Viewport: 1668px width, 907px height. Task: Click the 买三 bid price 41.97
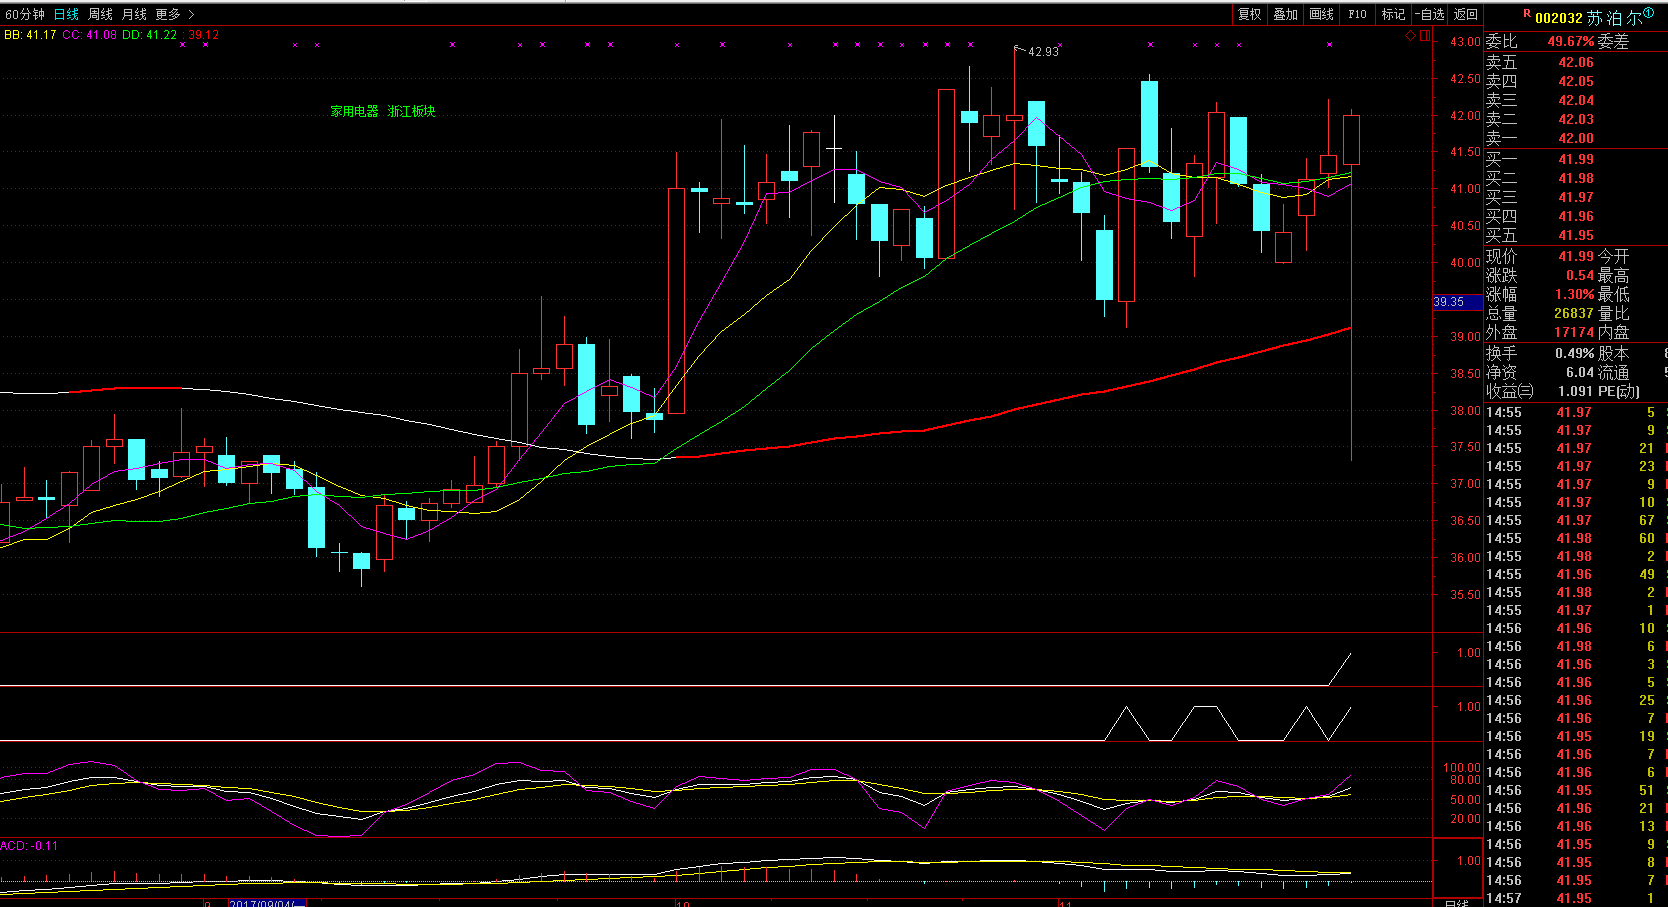point(1576,197)
